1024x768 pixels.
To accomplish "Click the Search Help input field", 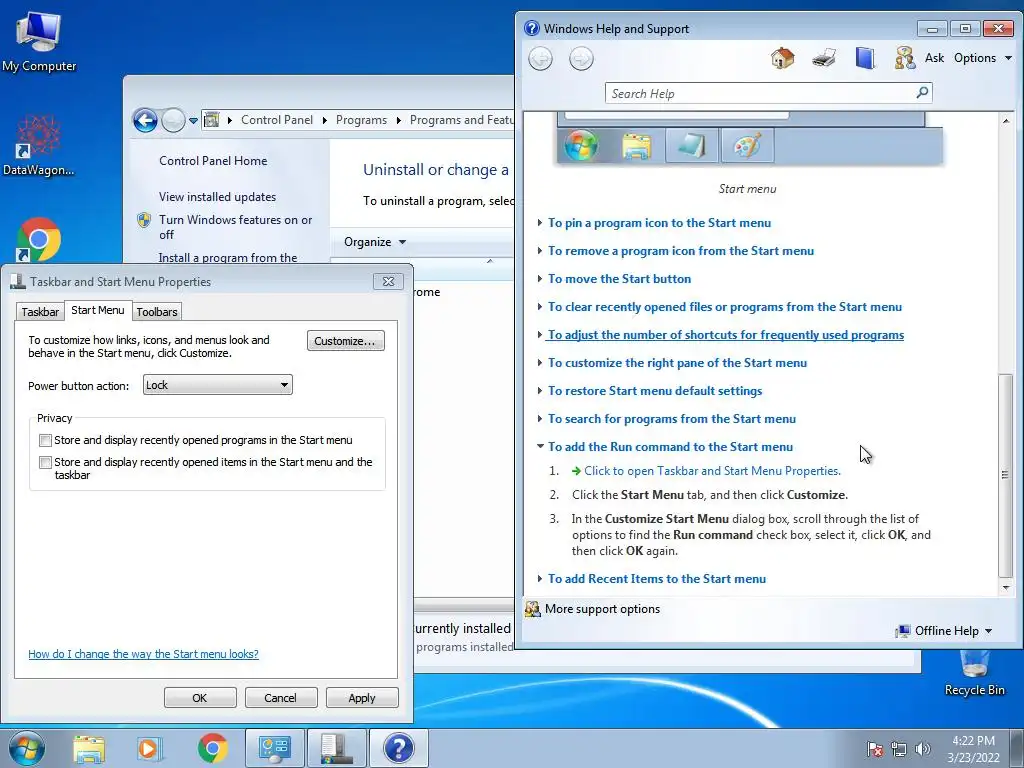I will (x=760, y=93).
